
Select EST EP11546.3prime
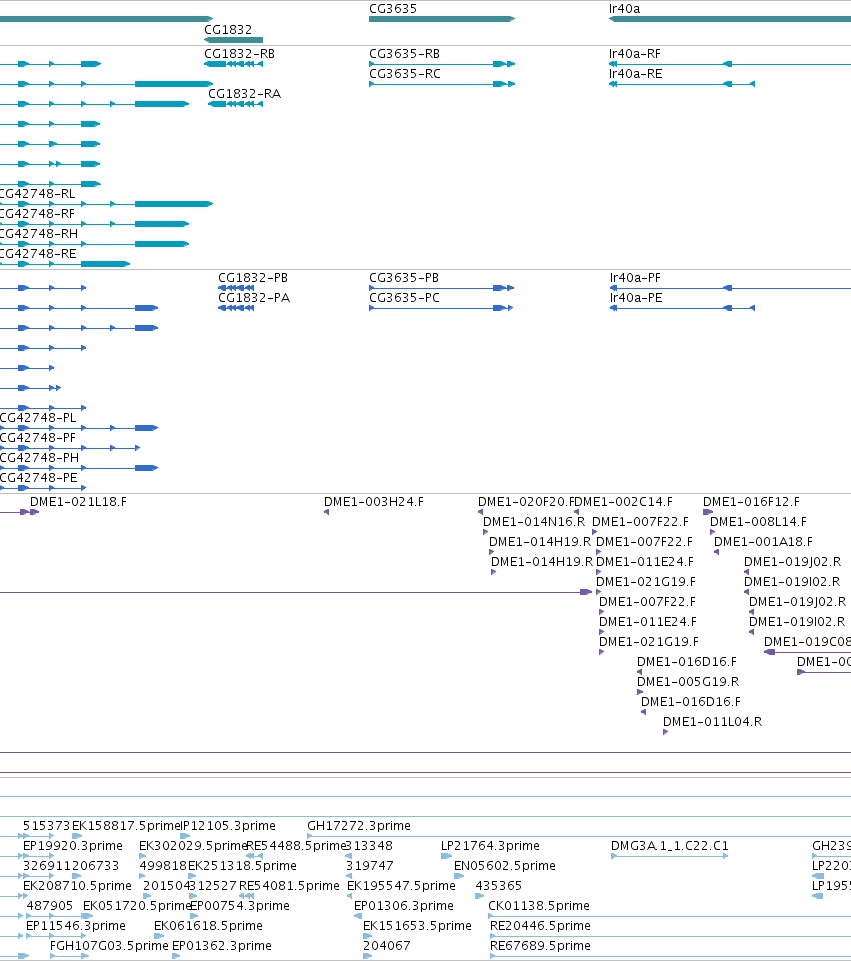76,925
